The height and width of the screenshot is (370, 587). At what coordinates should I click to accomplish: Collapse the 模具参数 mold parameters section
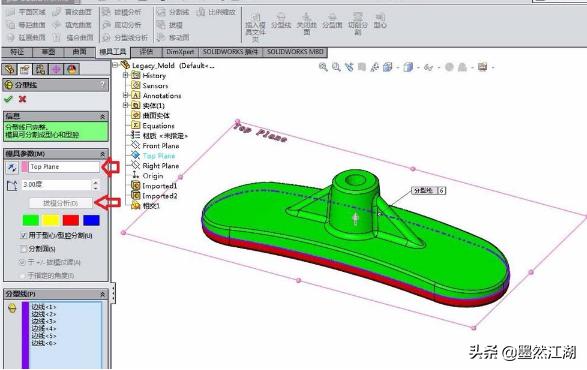(x=102, y=154)
